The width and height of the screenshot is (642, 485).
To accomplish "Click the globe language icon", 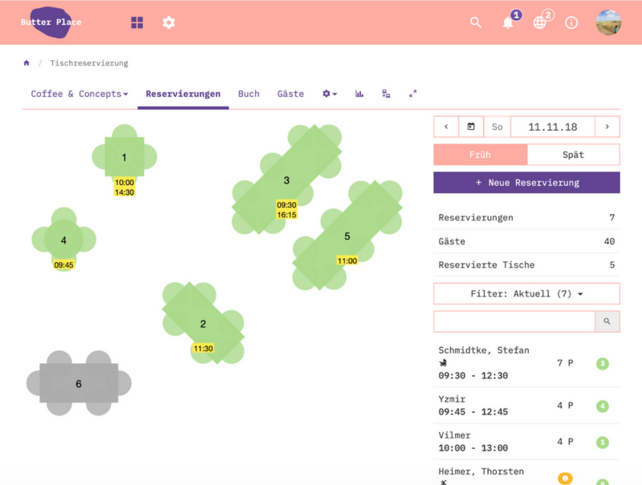I will tap(540, 22).
